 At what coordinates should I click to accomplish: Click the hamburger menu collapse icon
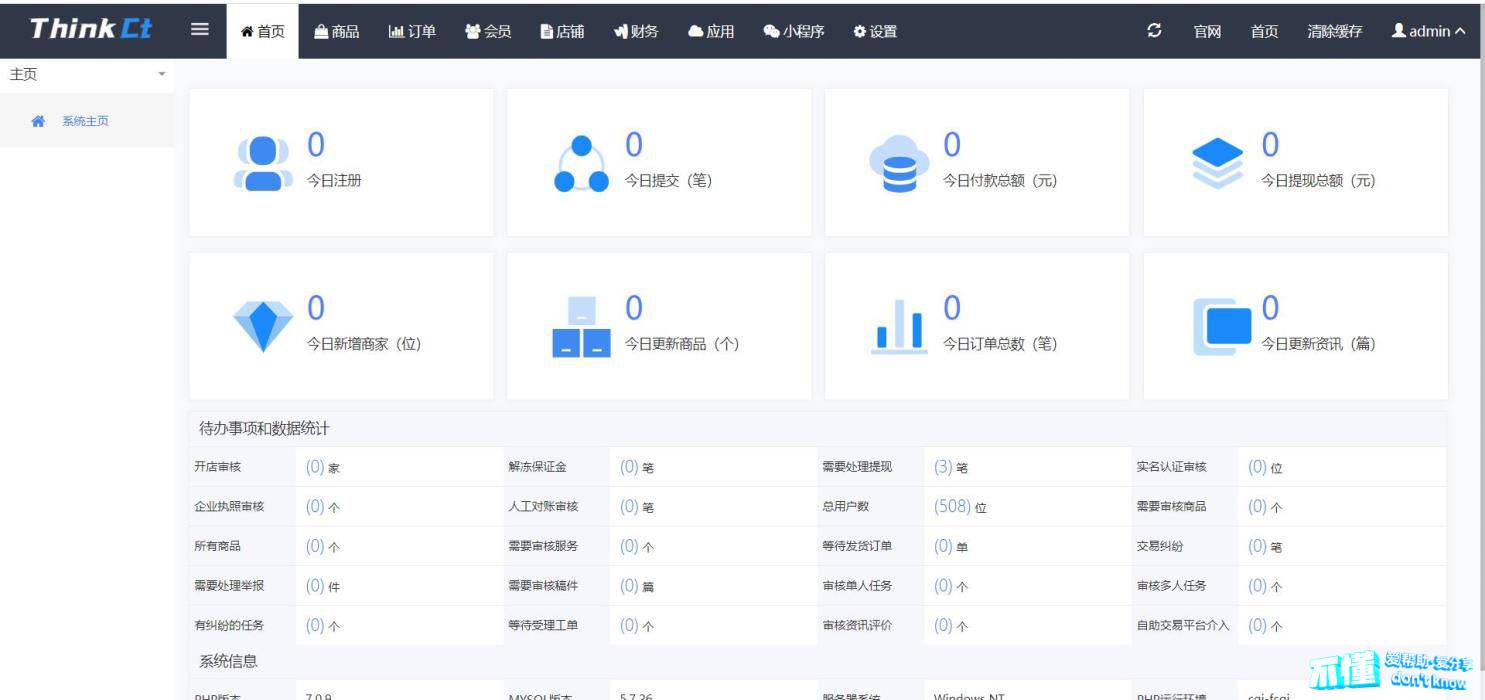200,30
